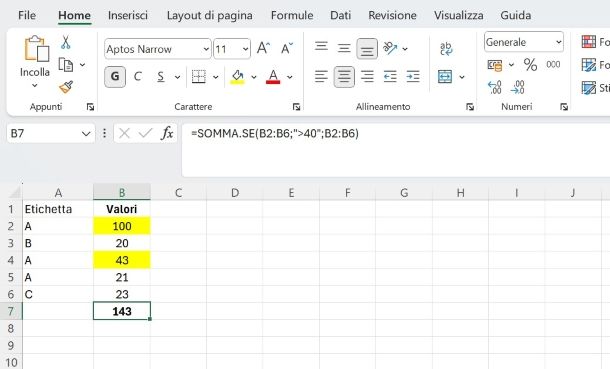Open the Guida tab

515,16
